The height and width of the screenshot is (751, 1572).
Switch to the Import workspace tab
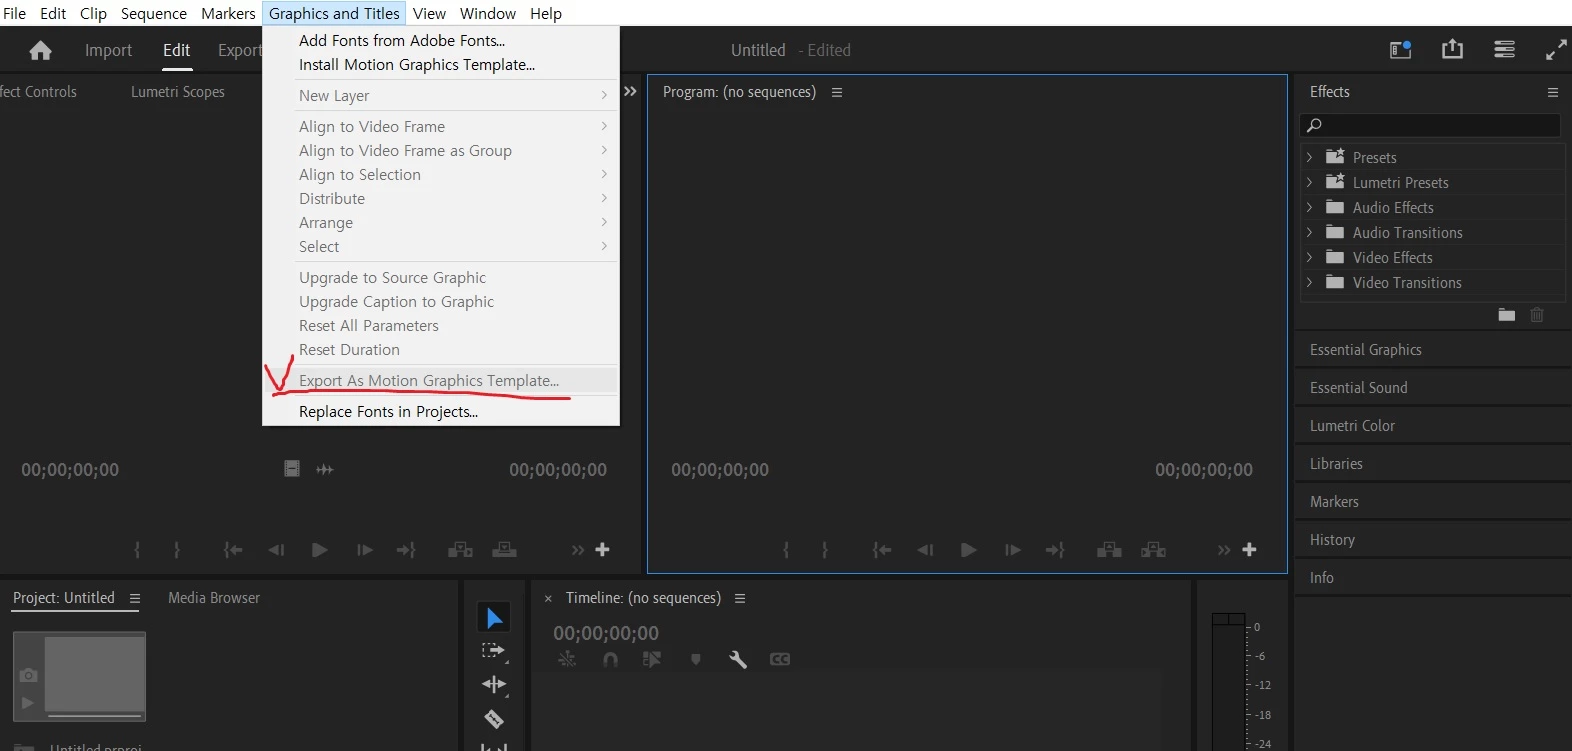point(108,50)
